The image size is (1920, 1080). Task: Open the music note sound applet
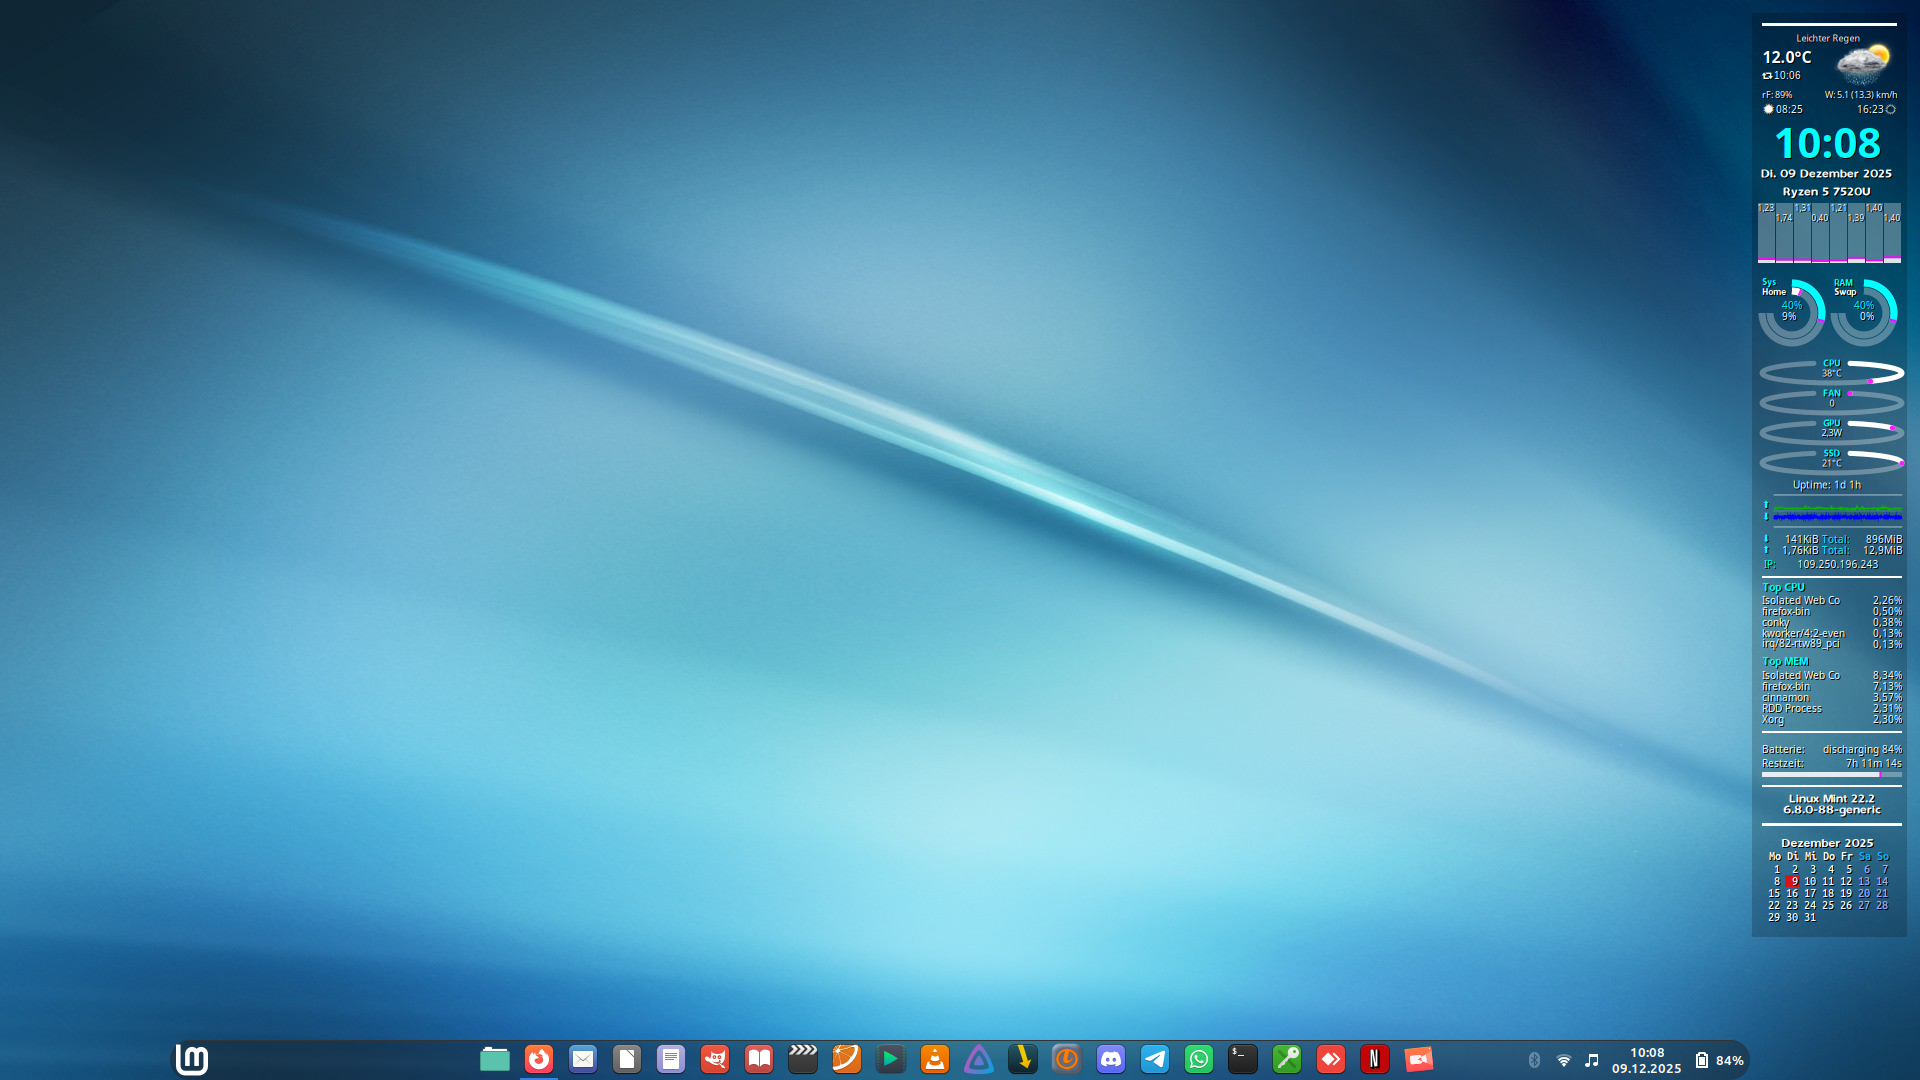(1592, 1060)
